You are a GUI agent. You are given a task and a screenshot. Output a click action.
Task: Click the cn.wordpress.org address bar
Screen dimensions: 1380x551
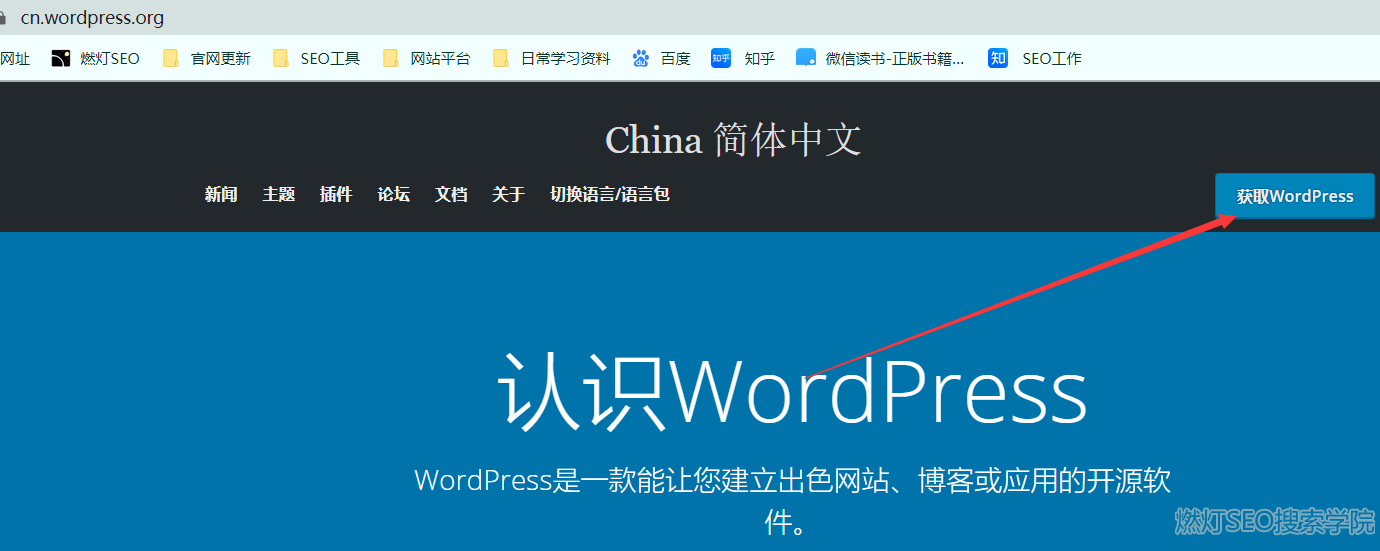[92, 18]
